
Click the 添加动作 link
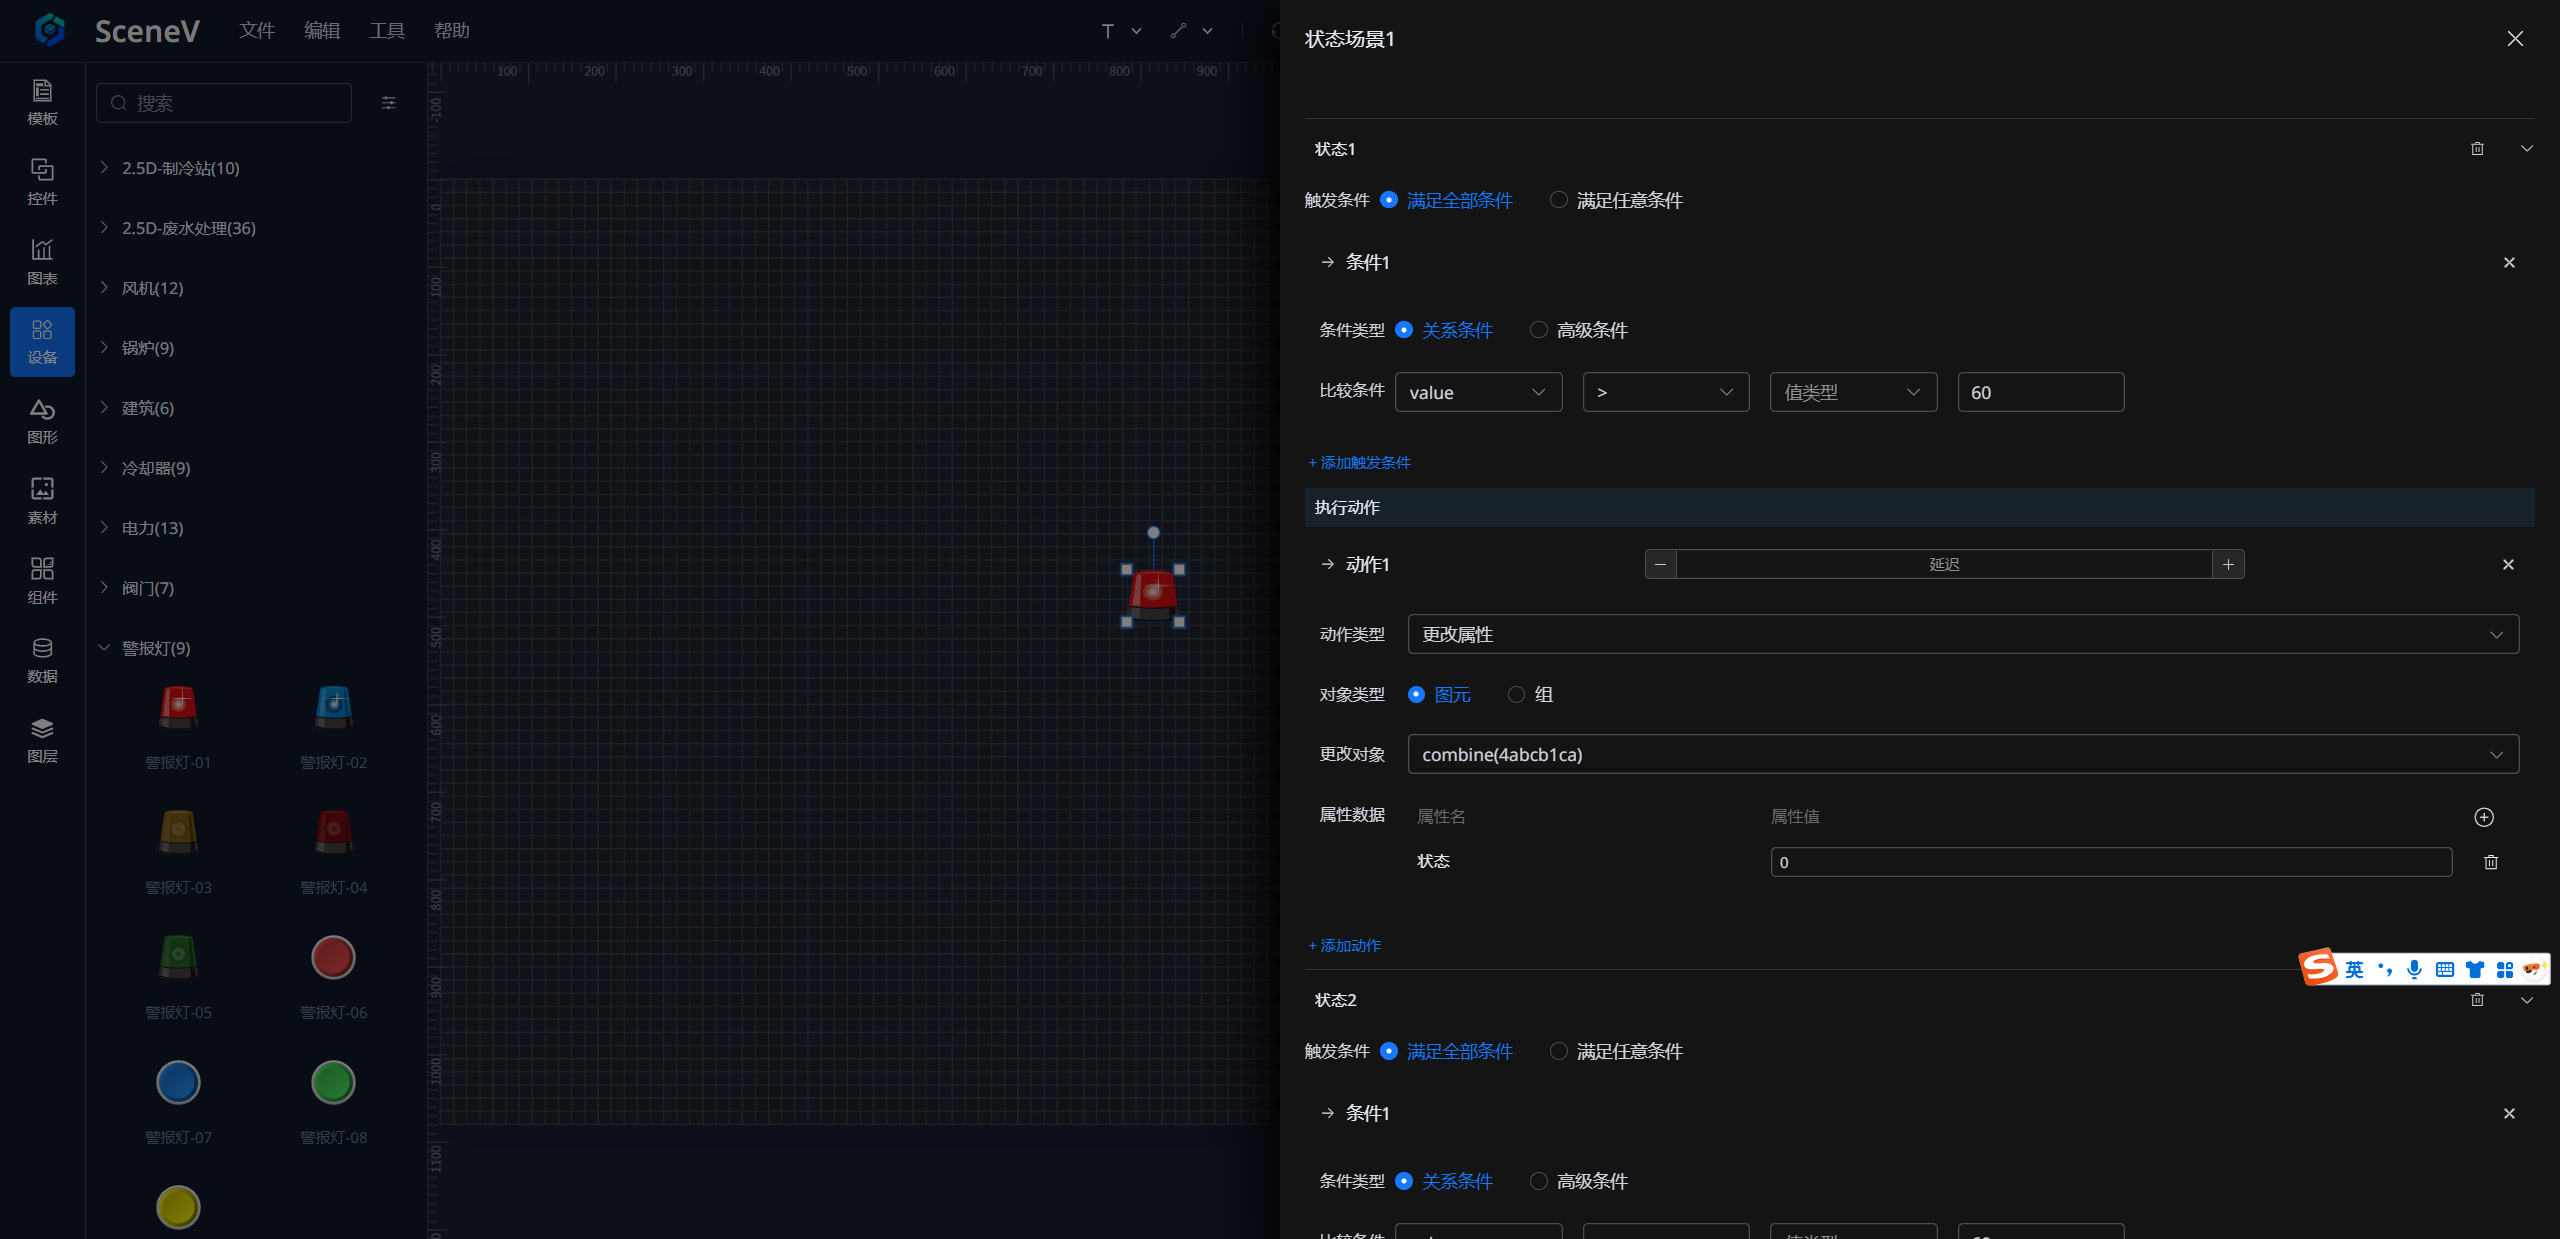pos(1345,946)
